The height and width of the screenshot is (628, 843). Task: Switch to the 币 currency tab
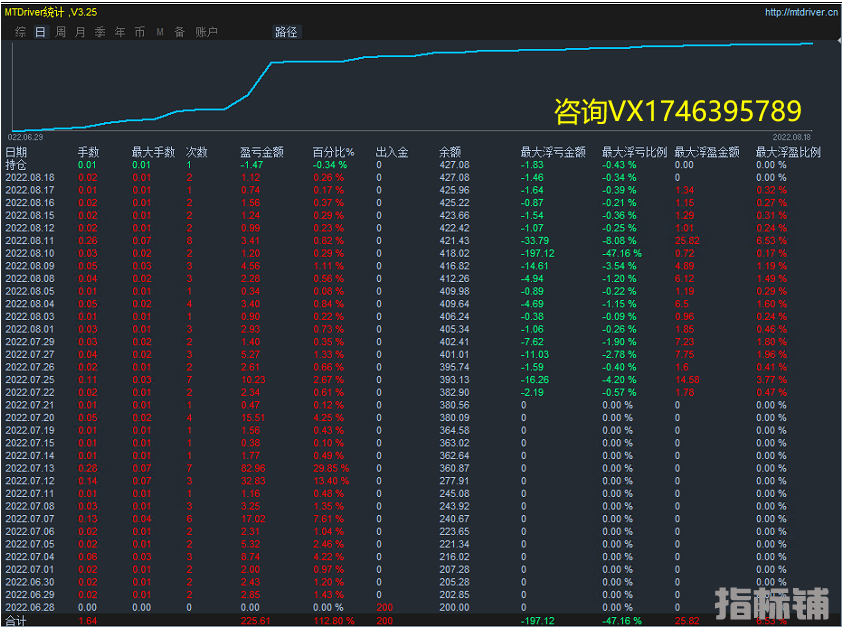[139, 32]
